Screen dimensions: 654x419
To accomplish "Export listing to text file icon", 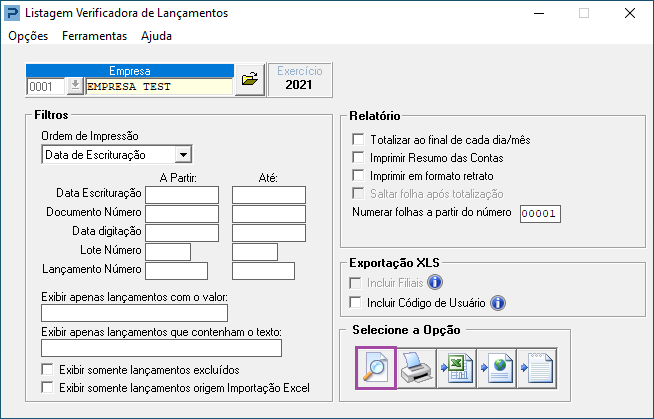I will click(537, 368).
